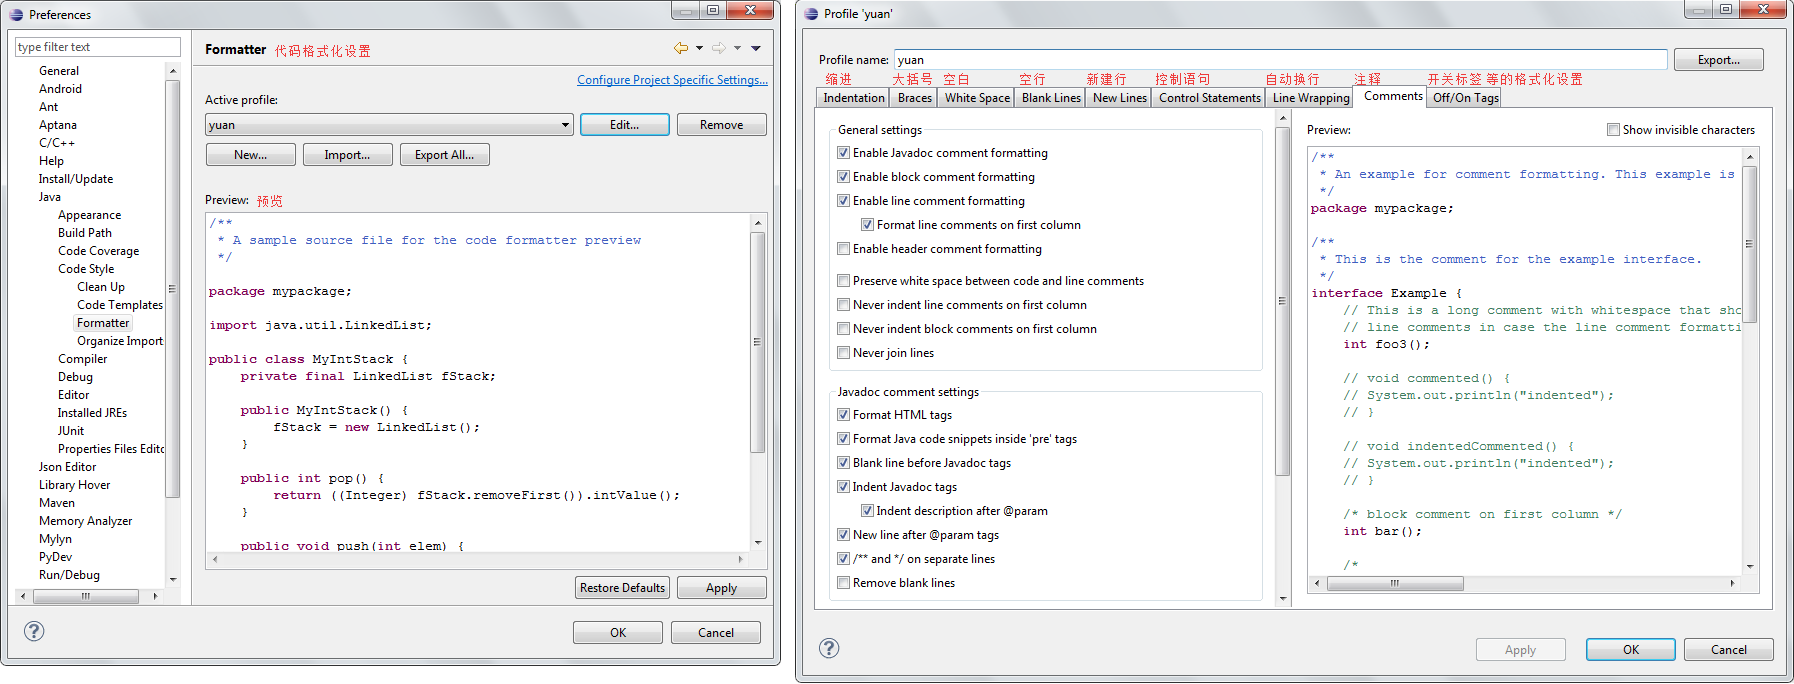The width and height of the screenshot is (1794, 684).
Task: Switch to Control Statements tab
Action: [1210, 98]
